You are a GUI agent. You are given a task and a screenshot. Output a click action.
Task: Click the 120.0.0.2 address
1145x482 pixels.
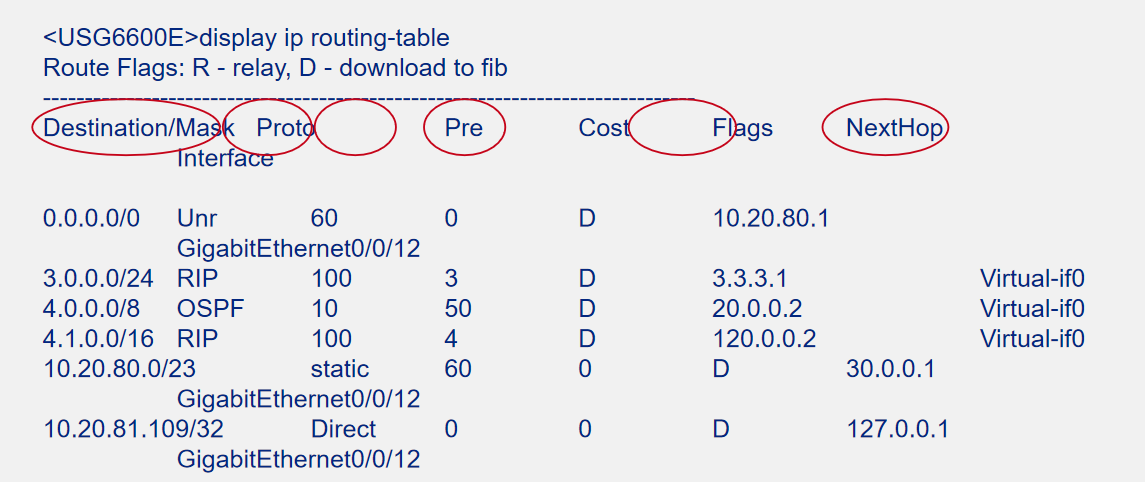[x=764, y=339]
